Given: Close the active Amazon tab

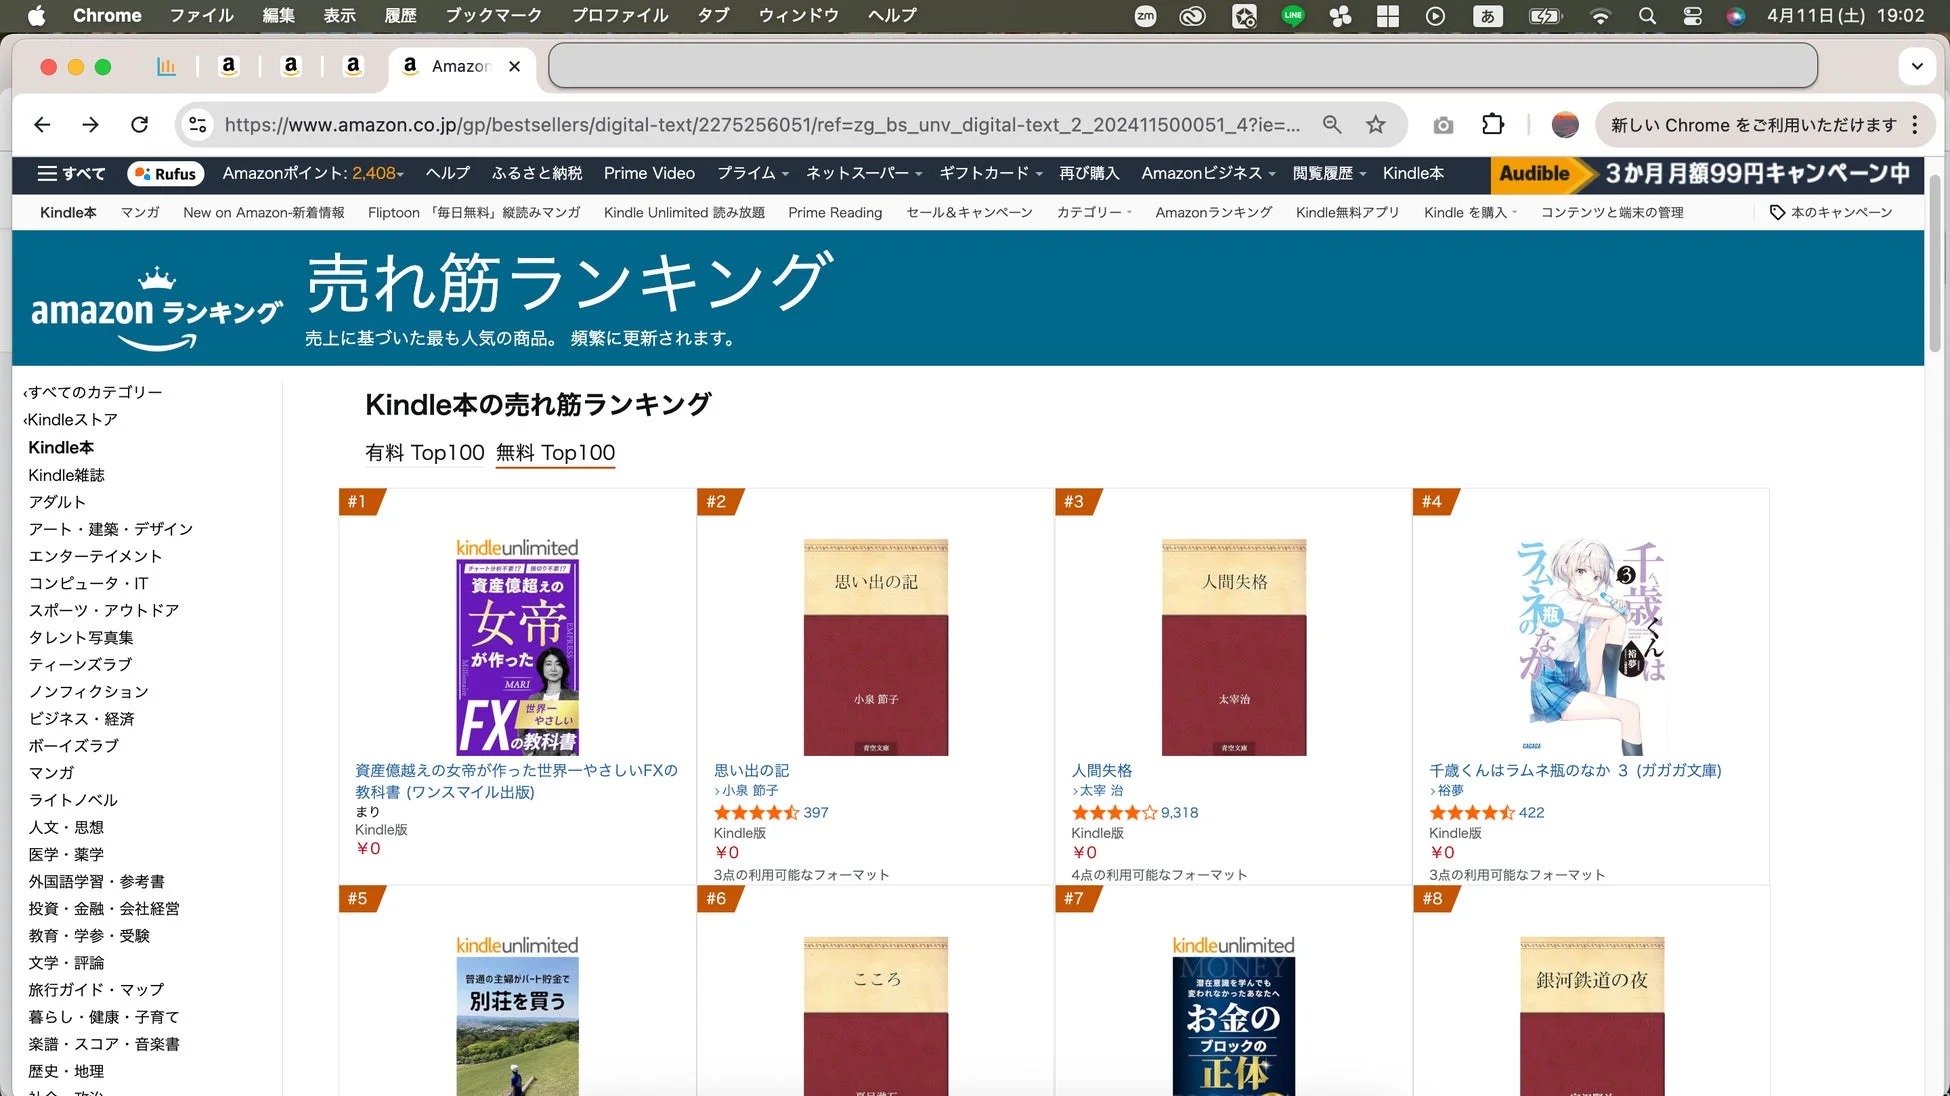Looking at the screenshot, I should 514,66.
